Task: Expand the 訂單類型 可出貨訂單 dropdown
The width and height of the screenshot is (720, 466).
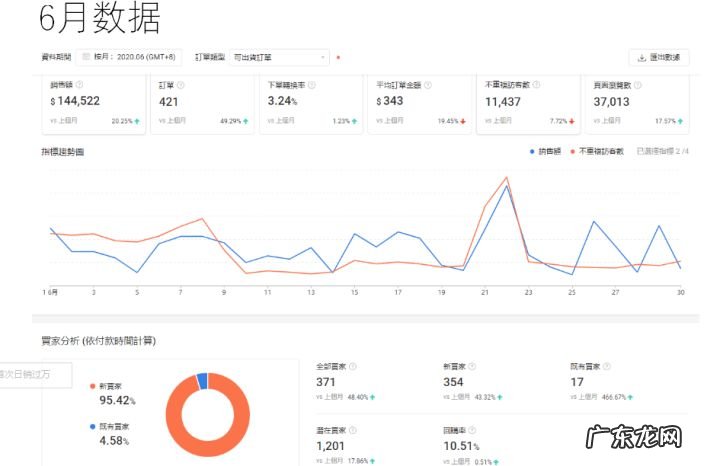Action: [279, 57]
